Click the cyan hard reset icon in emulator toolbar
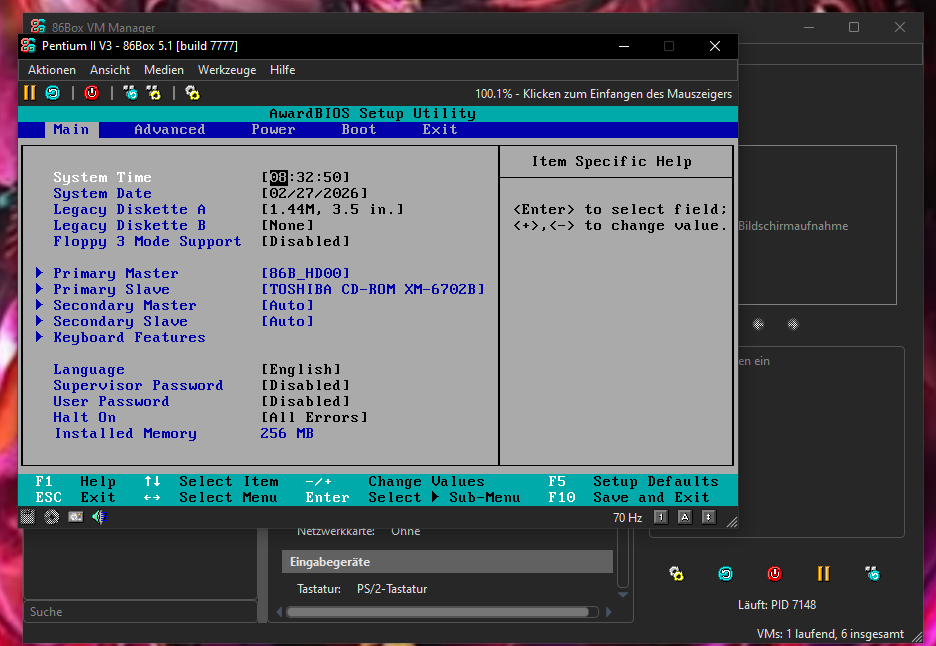Screen dimensions: 936x646 (x=53, y=93)
